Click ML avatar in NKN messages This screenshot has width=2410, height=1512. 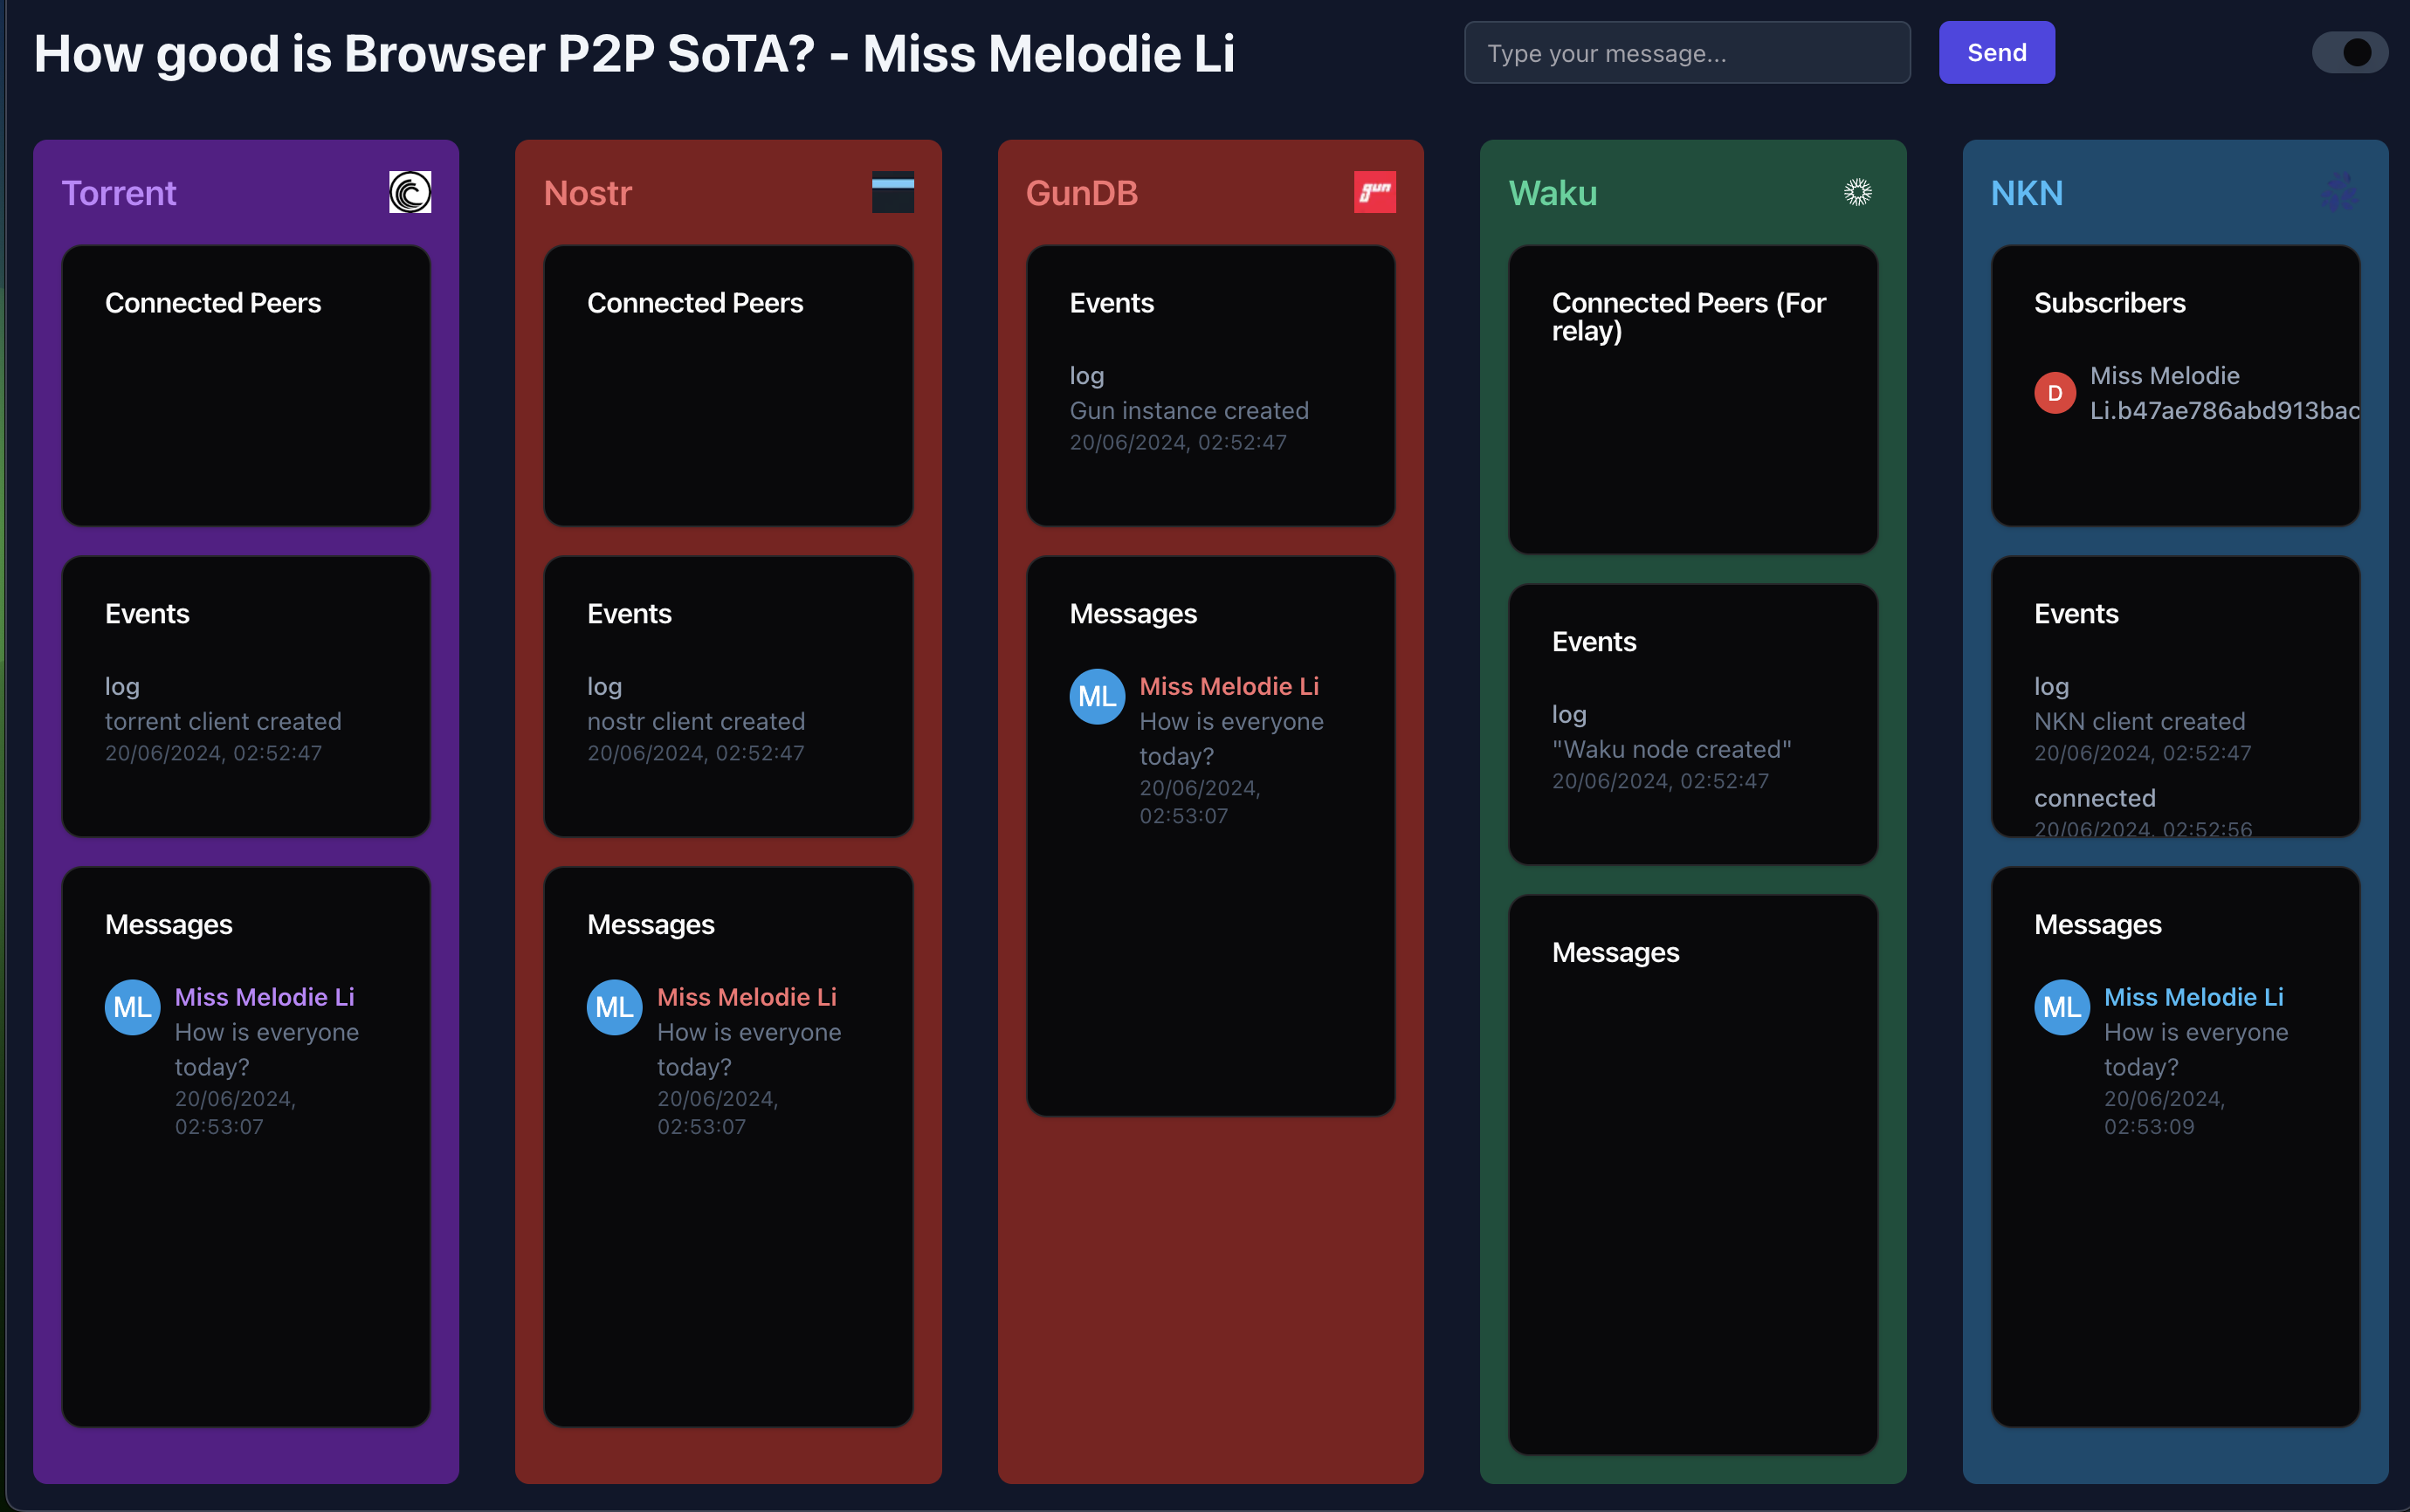coord(2062,1007)
